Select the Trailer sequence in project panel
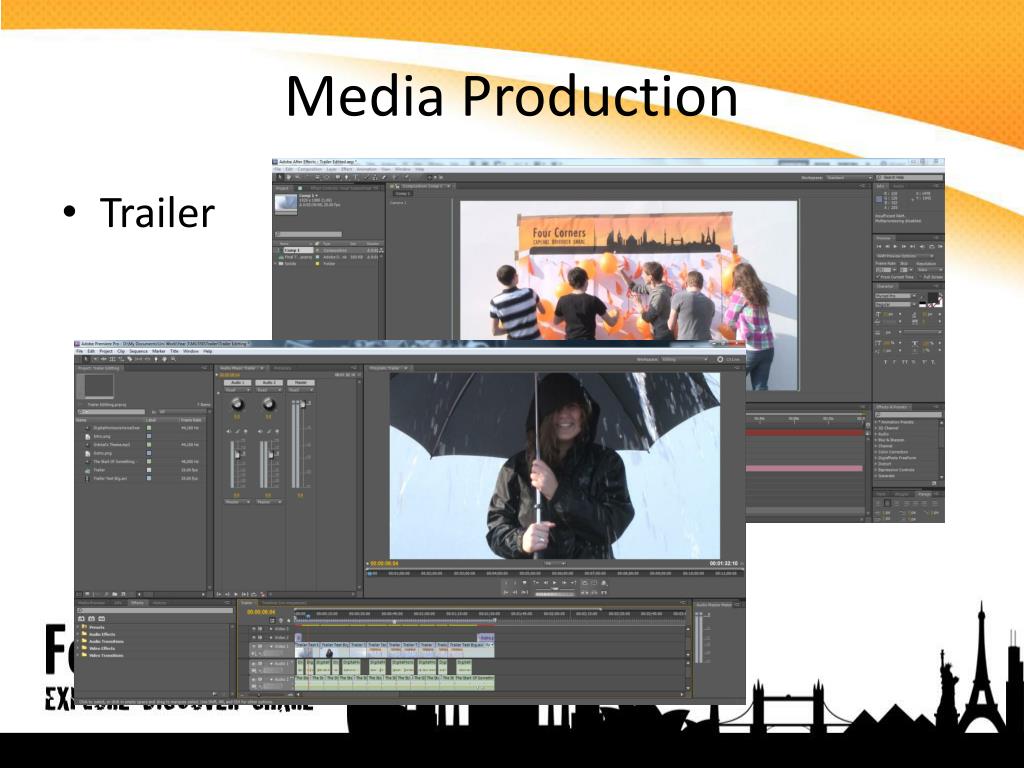This screenshot has width=1024, height=768. 99,470
